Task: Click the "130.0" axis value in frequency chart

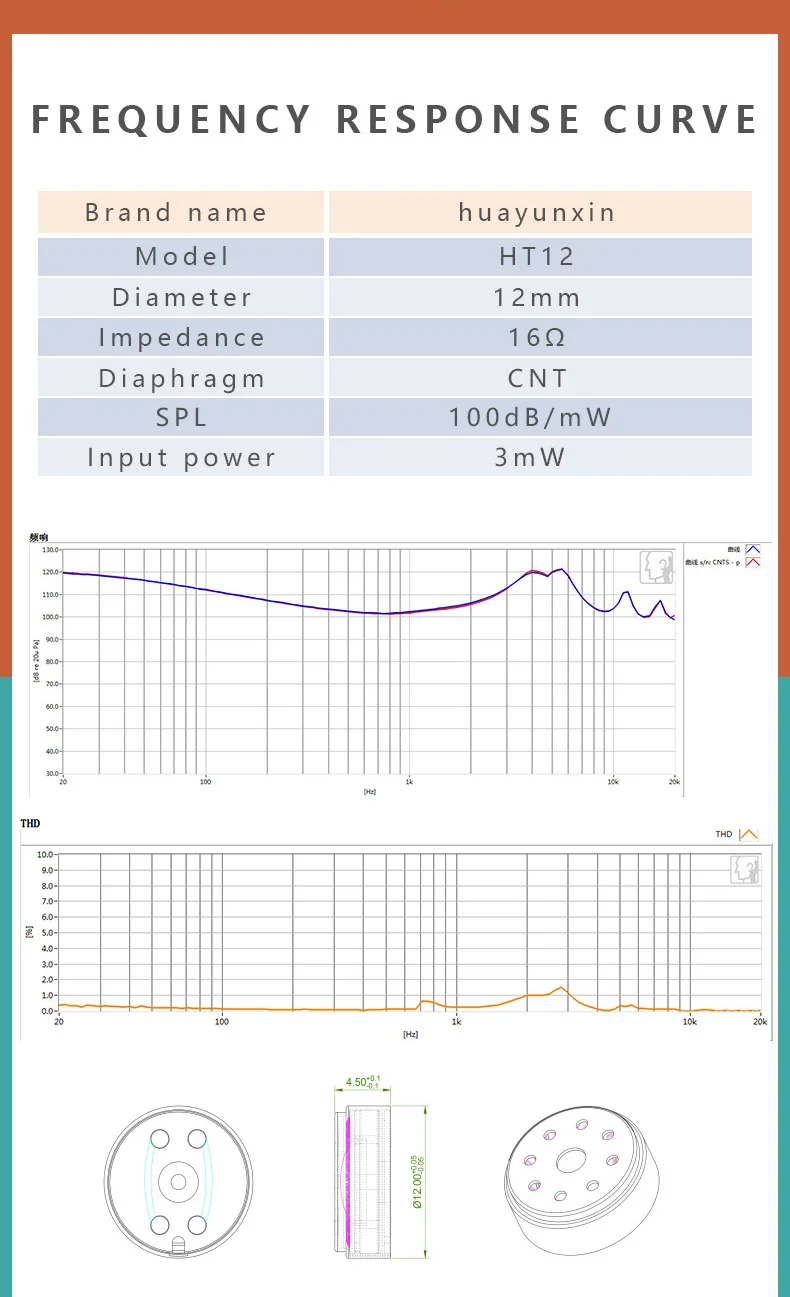Action: (50, 550)
